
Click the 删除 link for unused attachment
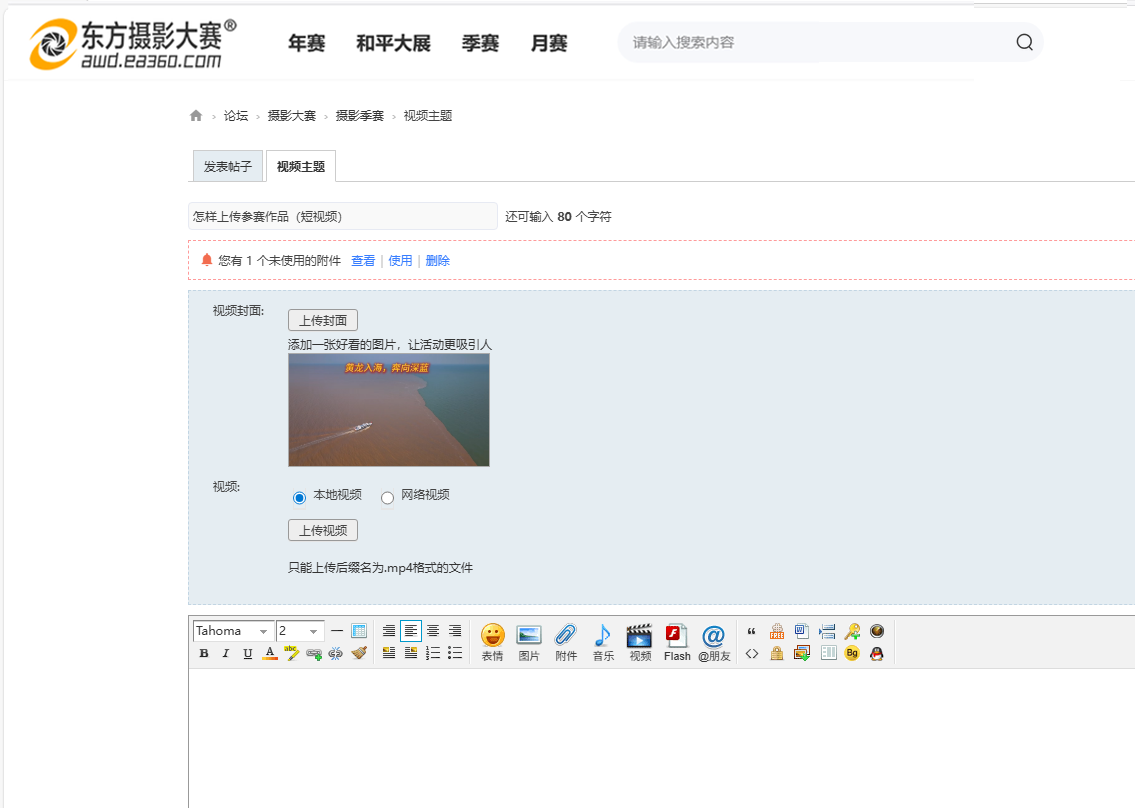(x=437, y=261)
